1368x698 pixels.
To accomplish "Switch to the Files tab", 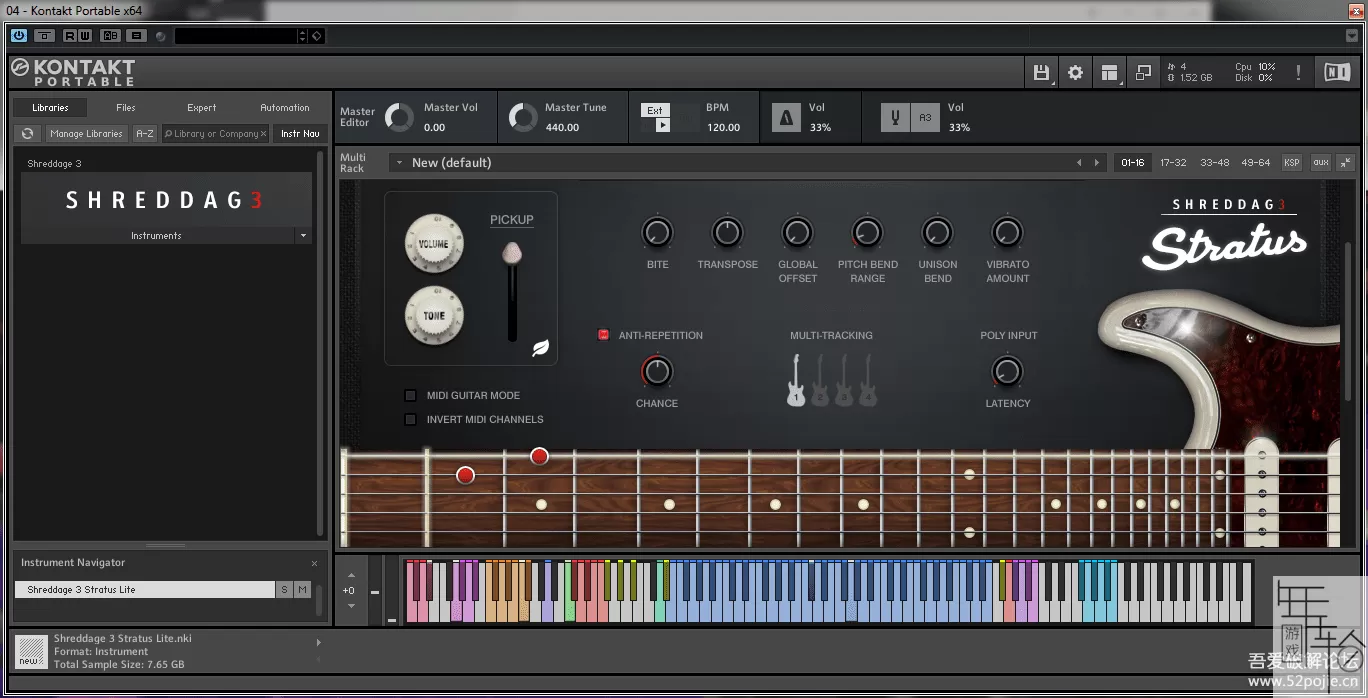I will (x=126, y=107).
